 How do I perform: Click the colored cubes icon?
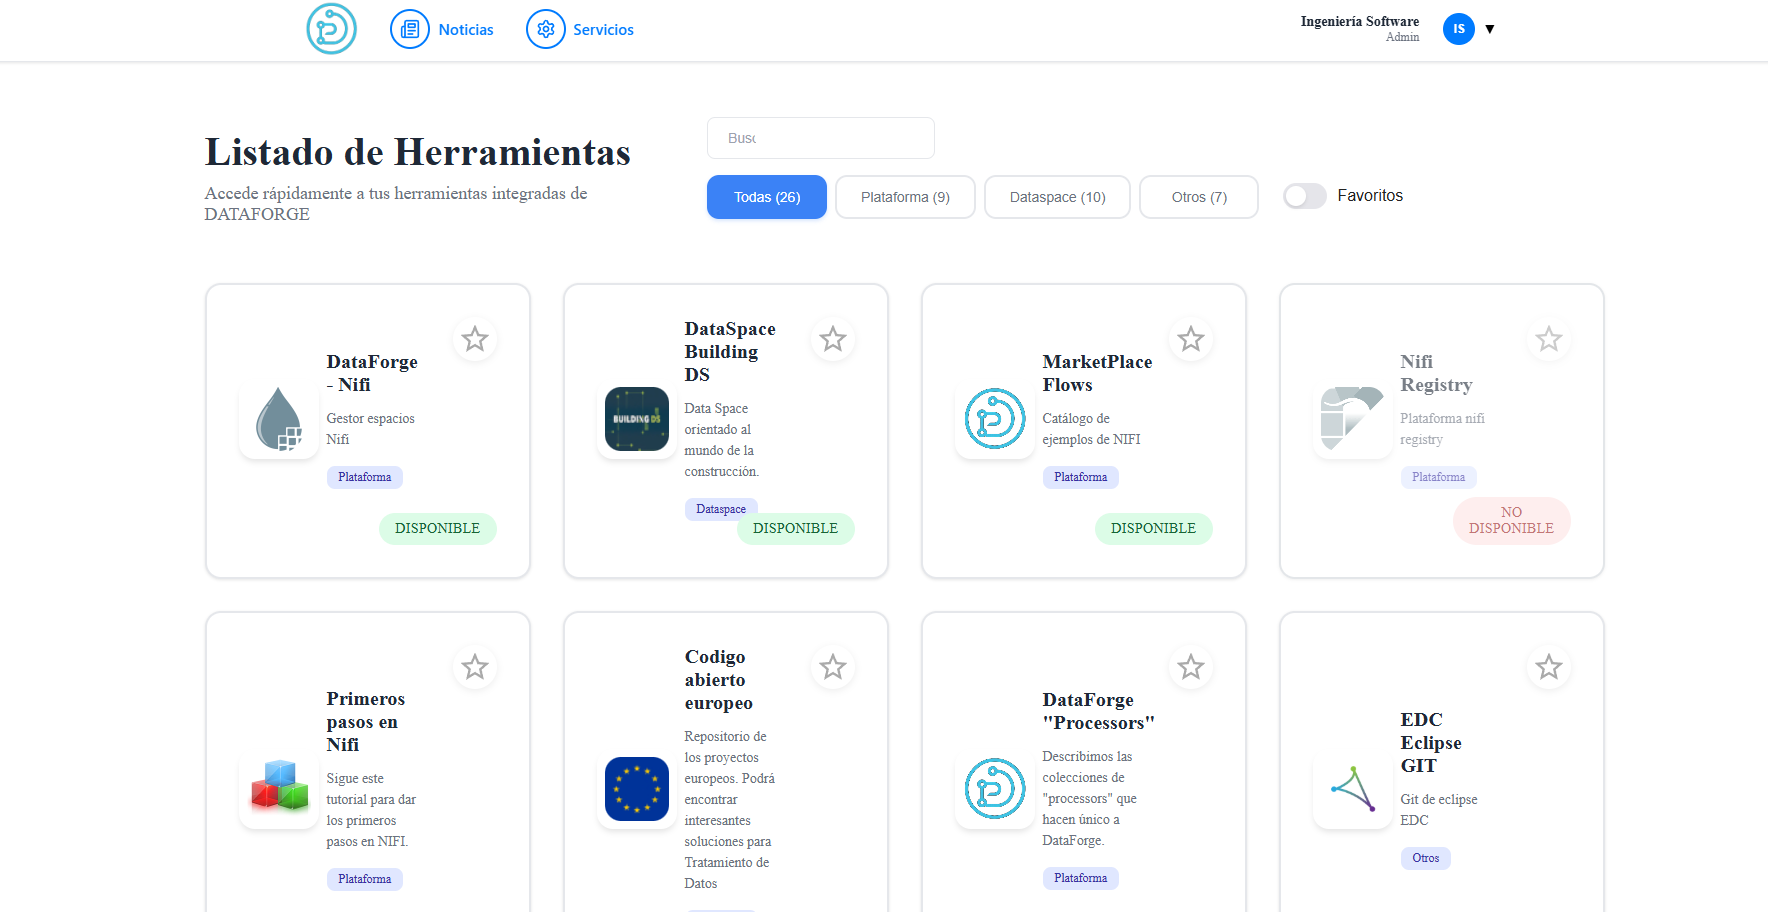(279, 789)
